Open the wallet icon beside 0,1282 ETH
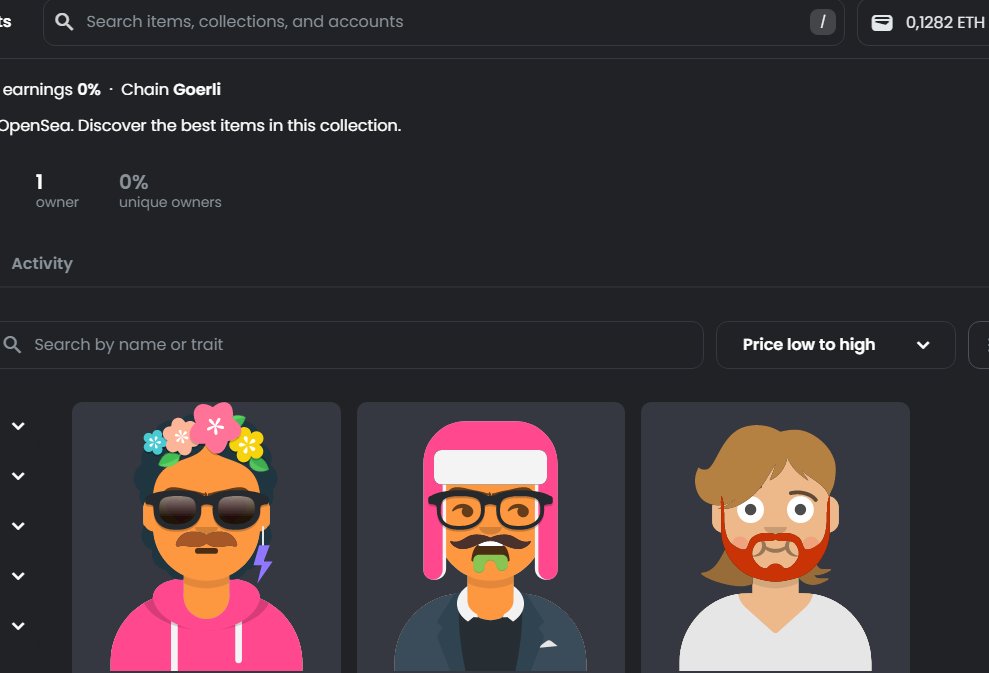Screen dimensions: 989x673 (882, 23)
